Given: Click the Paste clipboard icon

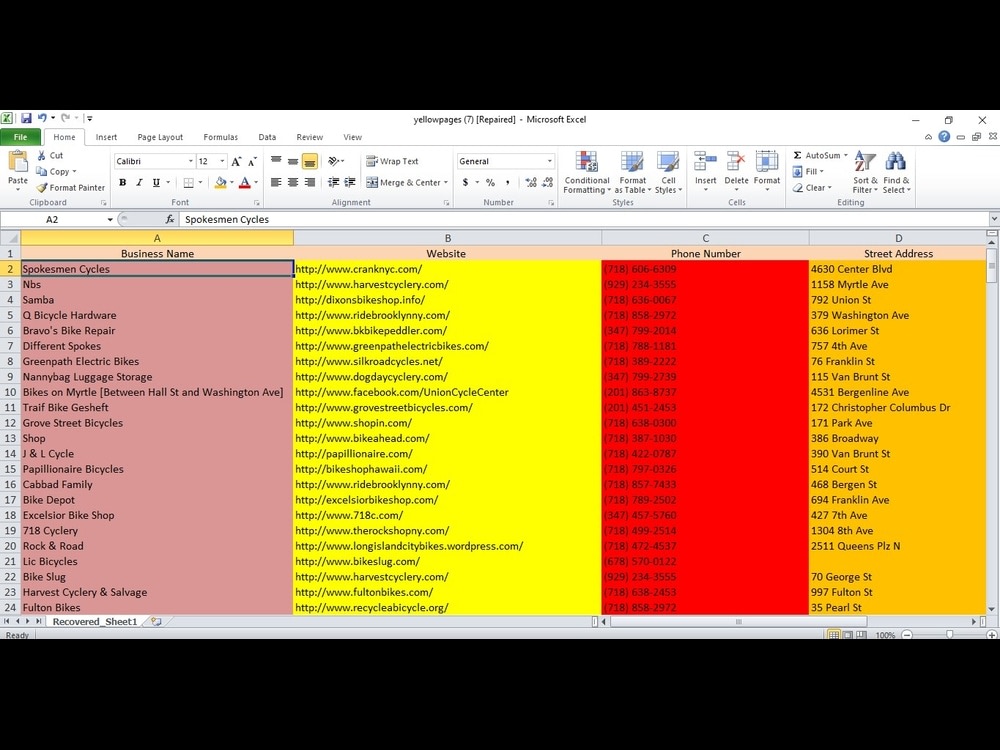Looking at the screenshot, I should (18, 161).
